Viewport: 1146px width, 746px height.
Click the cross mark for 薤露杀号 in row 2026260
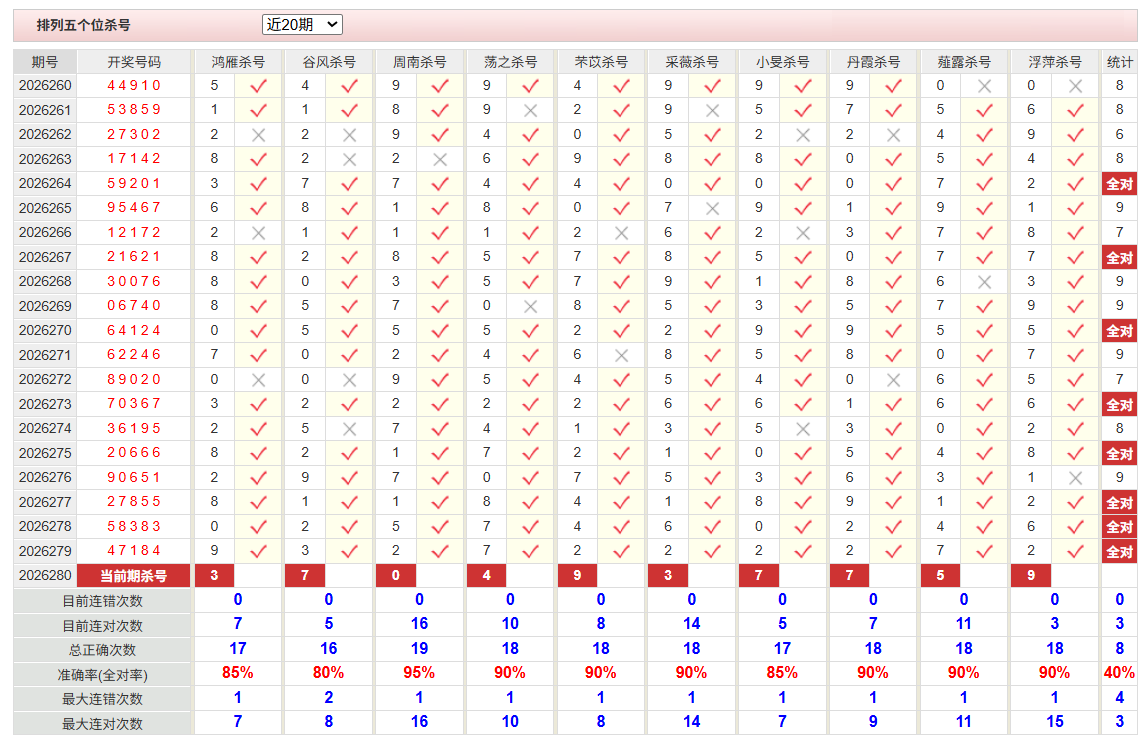984,86
